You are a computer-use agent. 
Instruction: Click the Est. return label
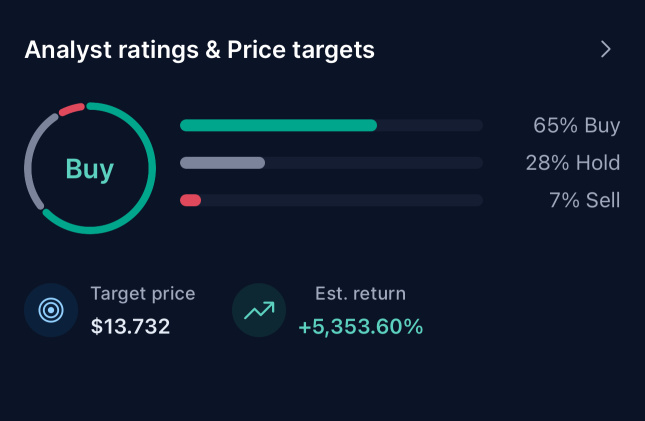point(360,294)
